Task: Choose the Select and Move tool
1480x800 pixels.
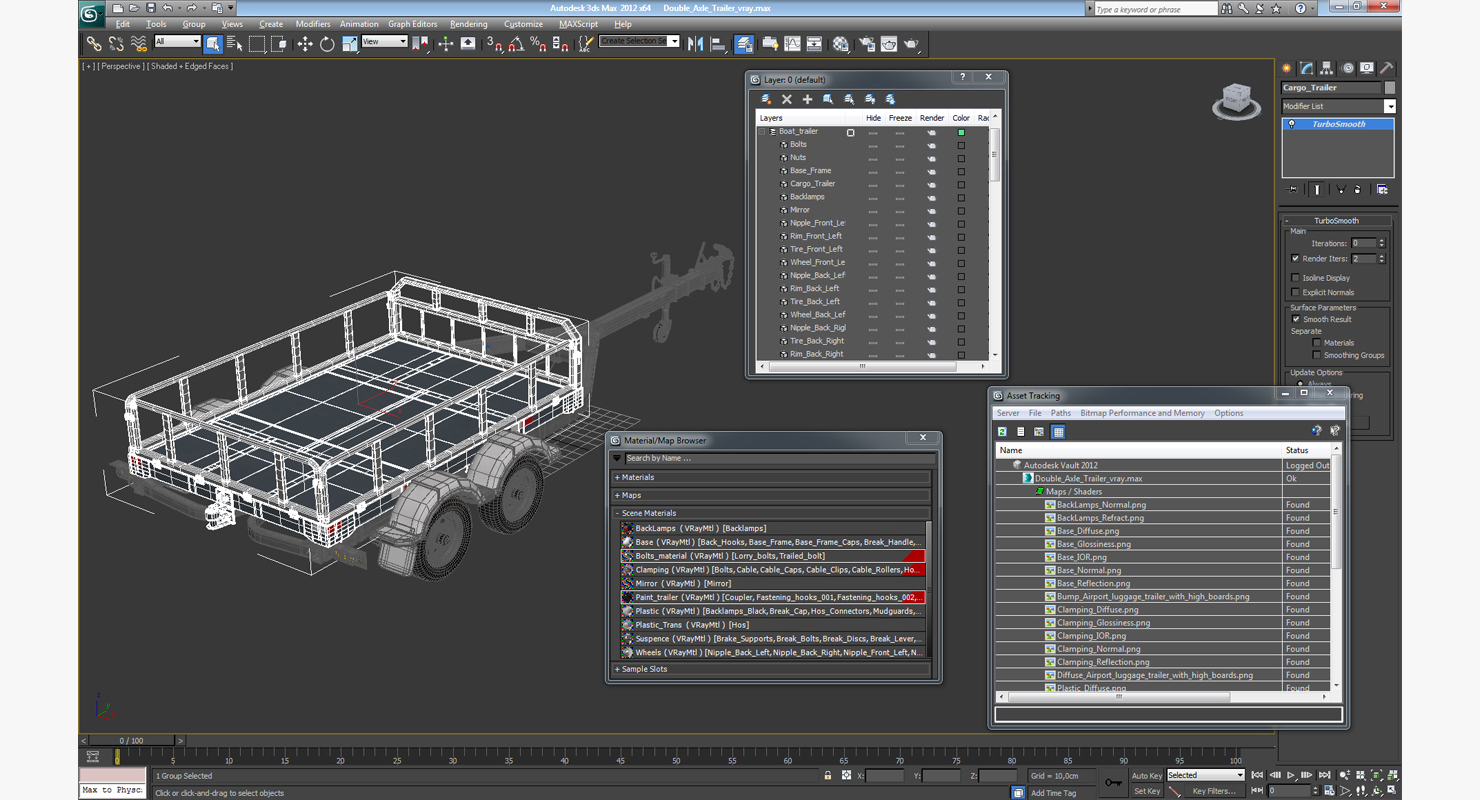Action: [x=305, y=44]
